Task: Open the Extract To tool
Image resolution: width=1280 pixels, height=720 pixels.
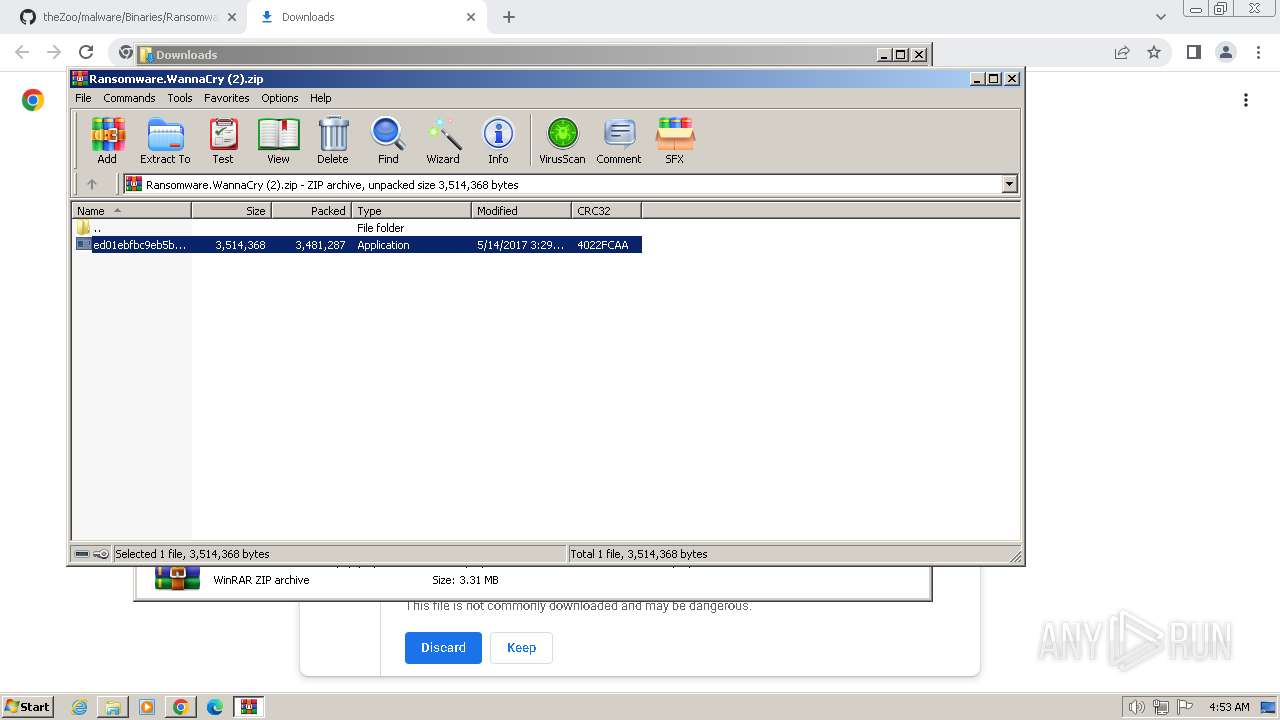Action: click(165, 140)
